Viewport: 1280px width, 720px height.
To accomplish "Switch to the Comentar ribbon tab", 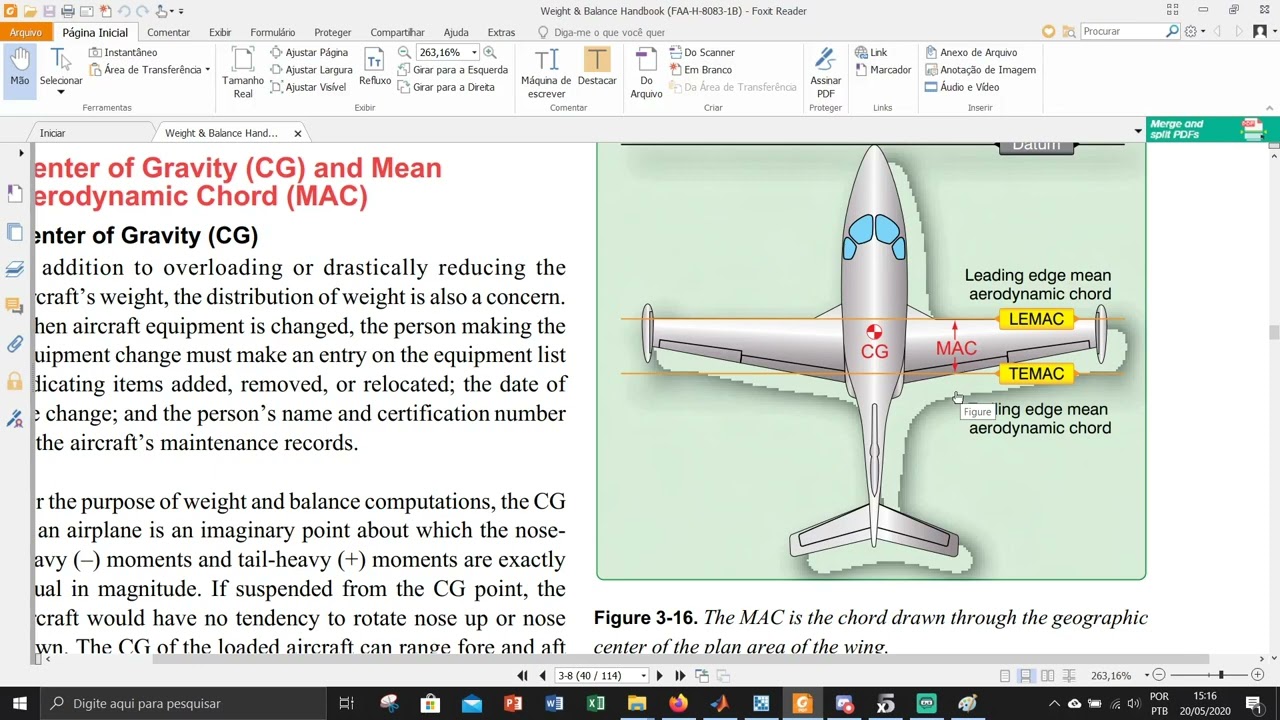I will pyautogui.click(x=168, y=32).
